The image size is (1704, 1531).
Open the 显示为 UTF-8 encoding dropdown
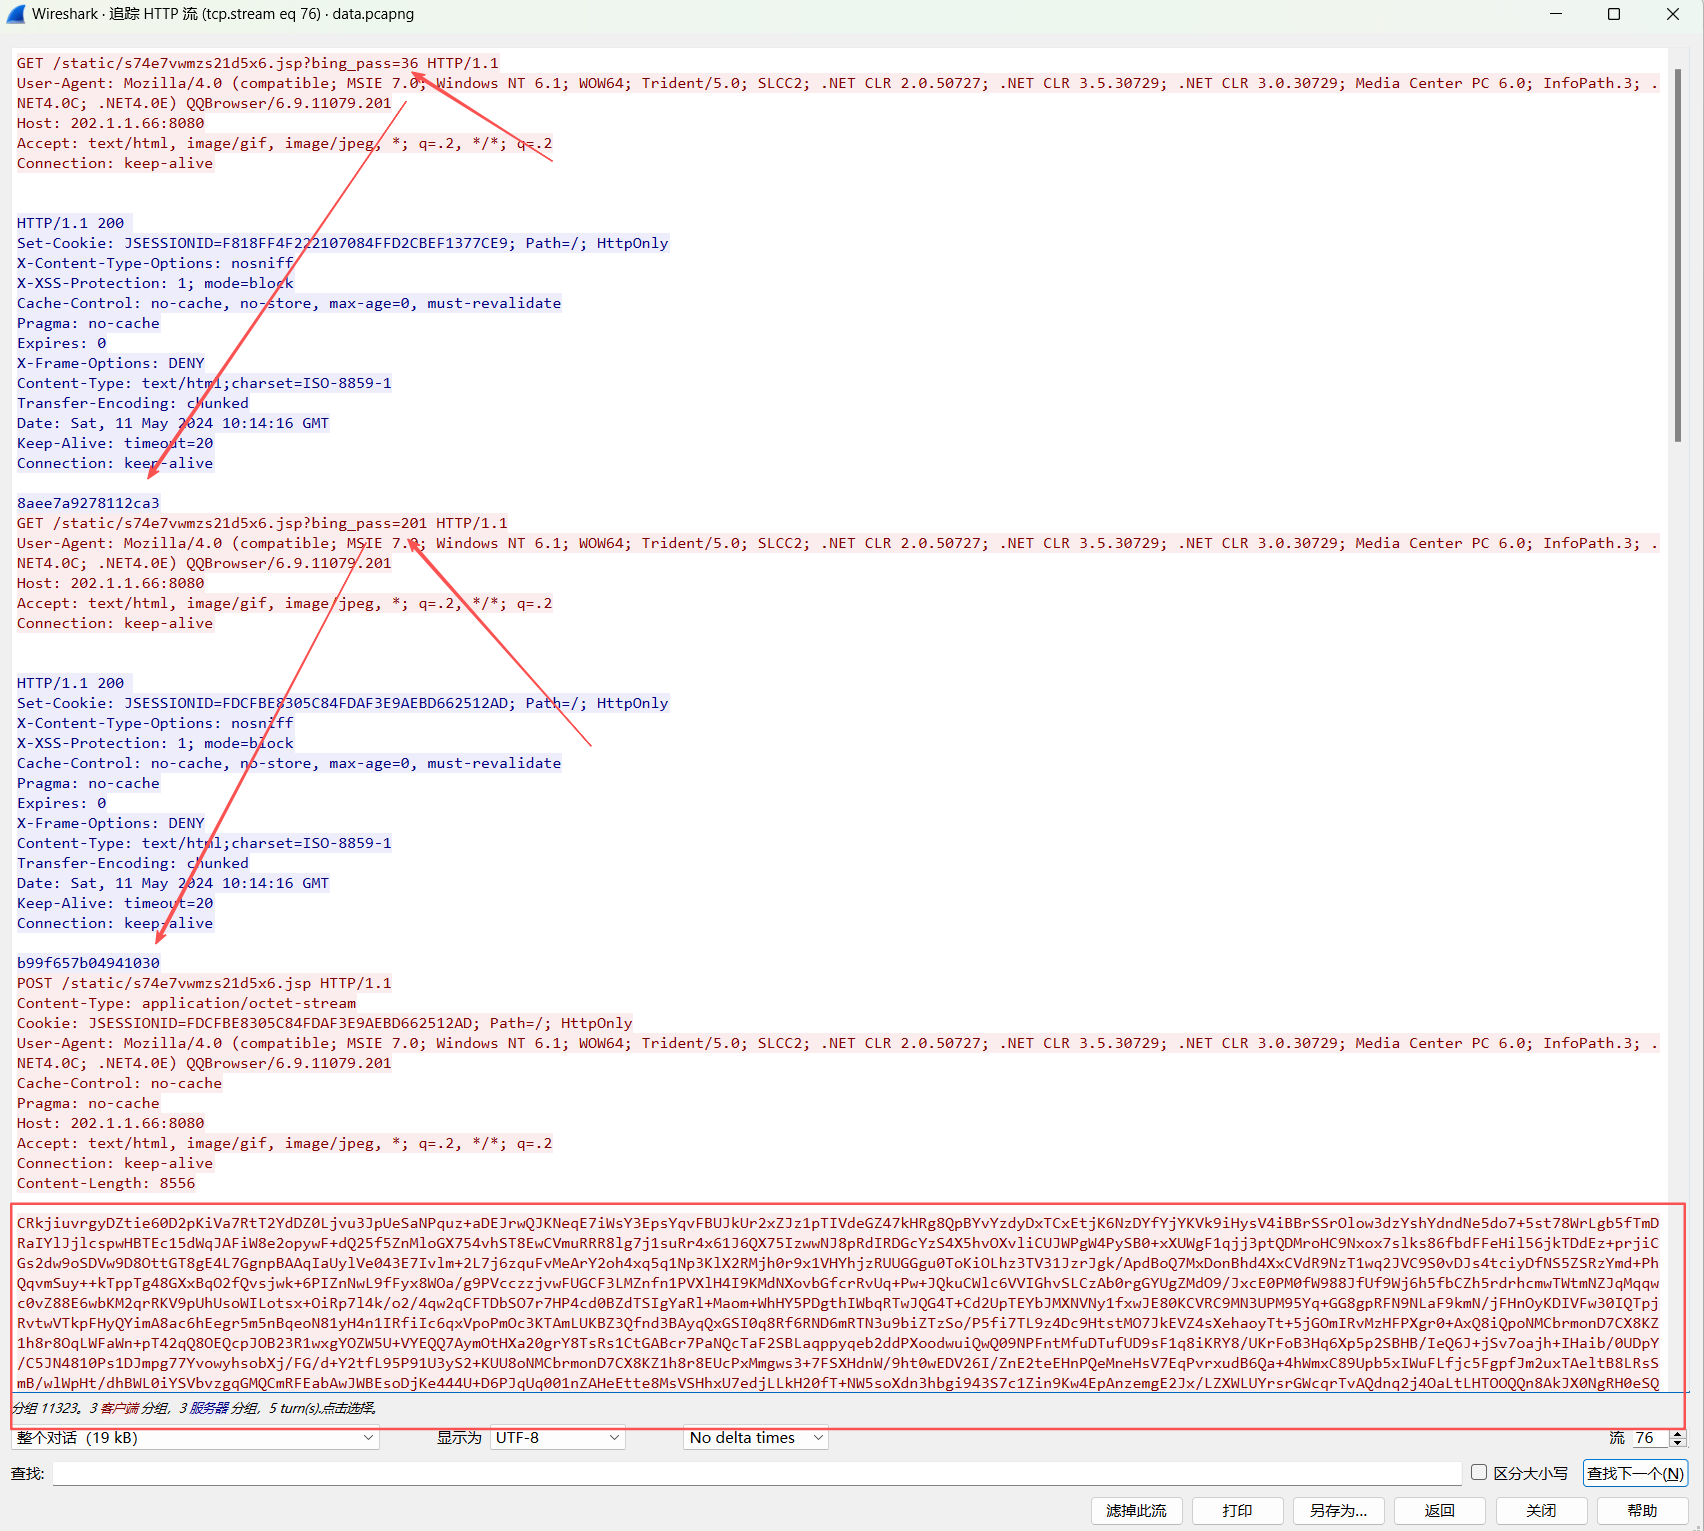(x=557, y=1438)
